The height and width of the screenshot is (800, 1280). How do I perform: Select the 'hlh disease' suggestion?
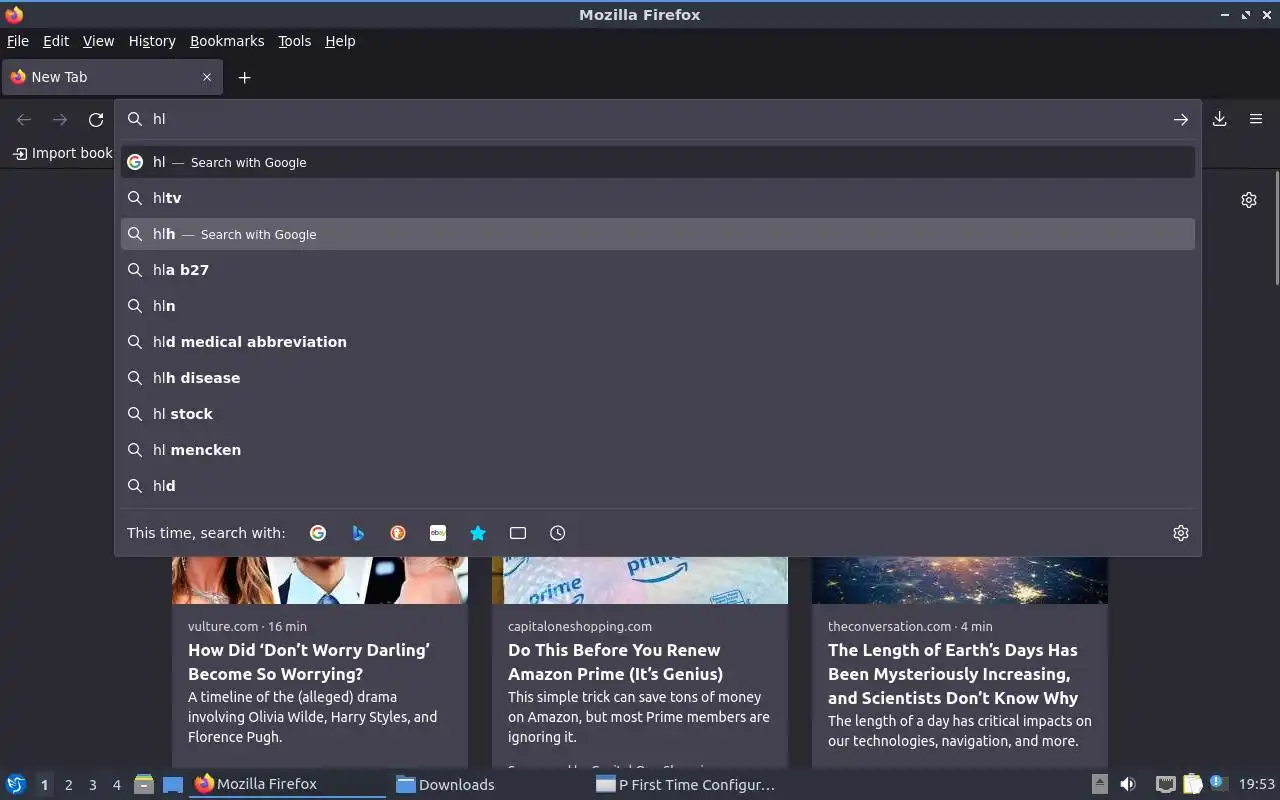tap(658, 378)
